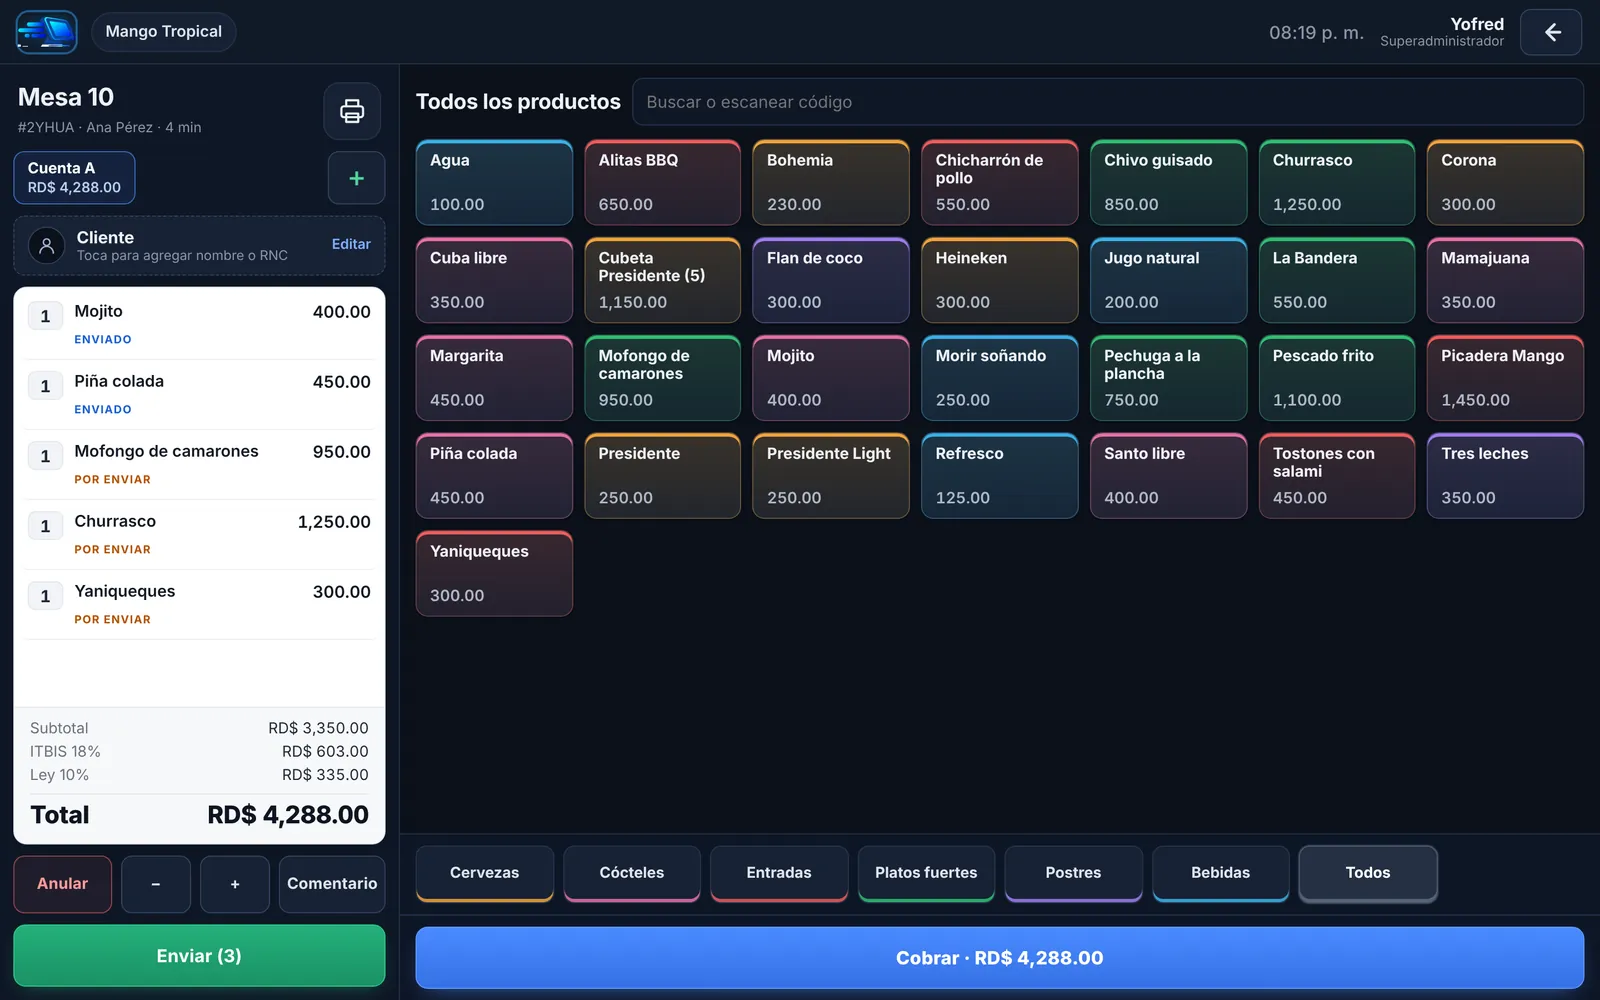1600x1000 pixels.
Task: Click the printer icon for Mesa 10
Action: coord(352,111)
